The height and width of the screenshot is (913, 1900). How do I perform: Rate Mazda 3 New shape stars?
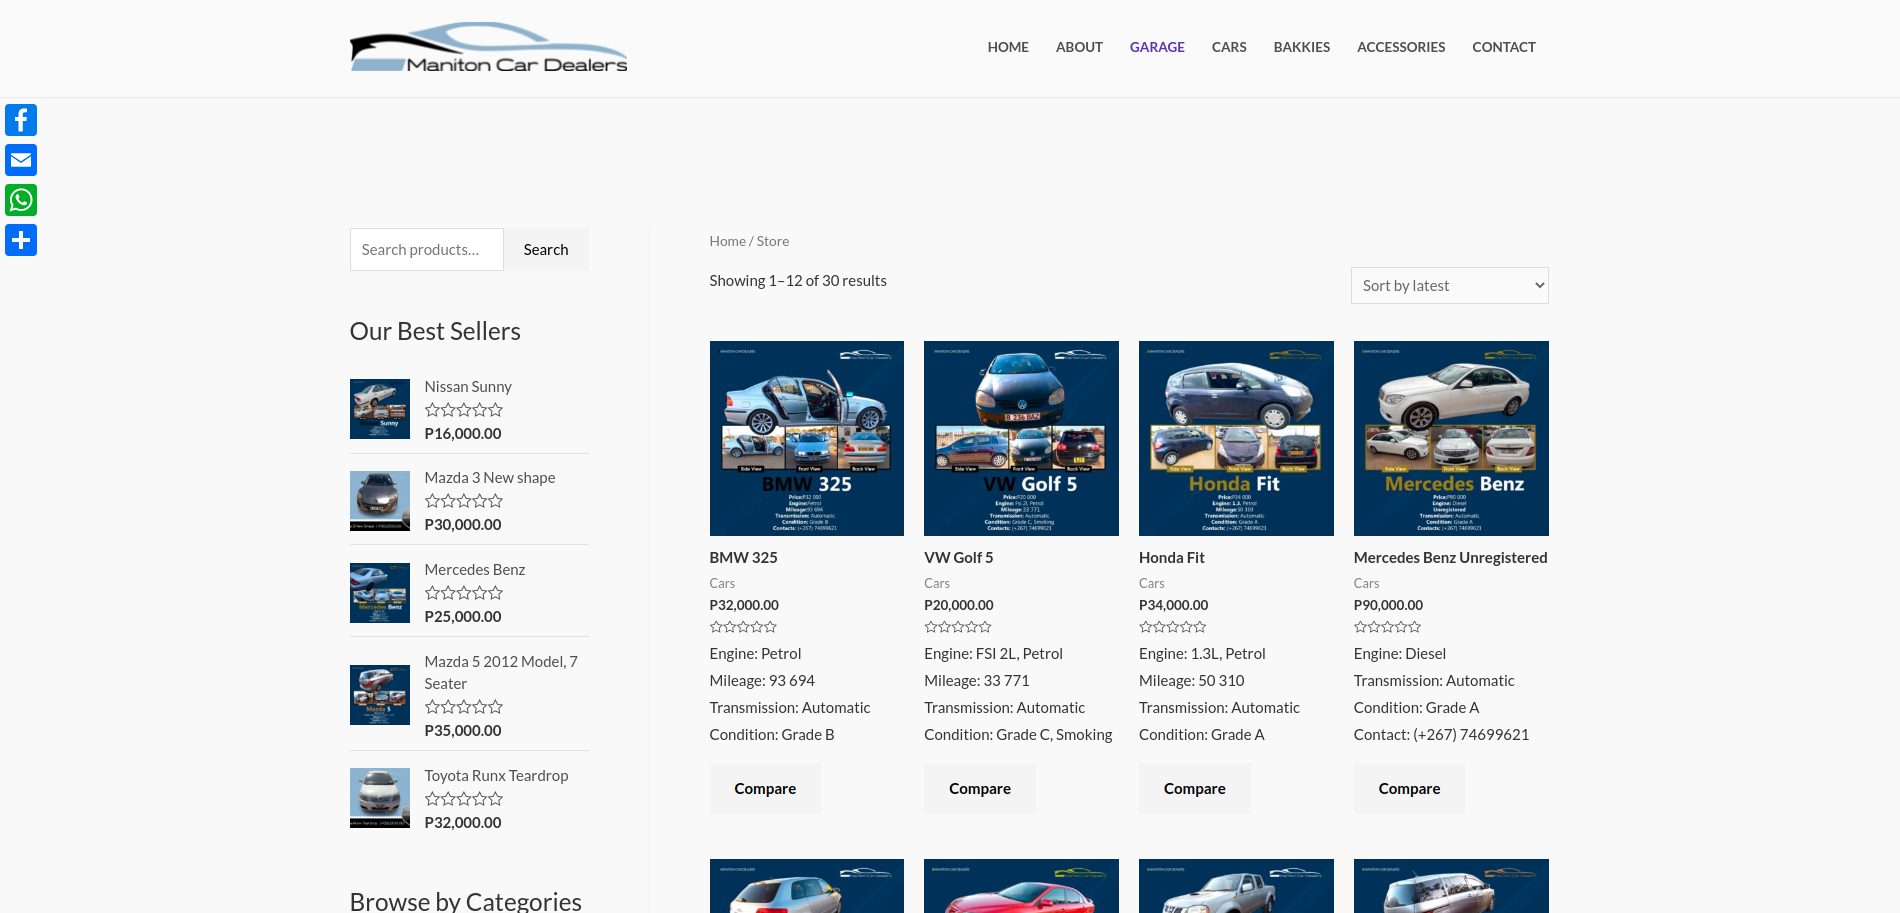pyautogui.click(x=464, y=501)
